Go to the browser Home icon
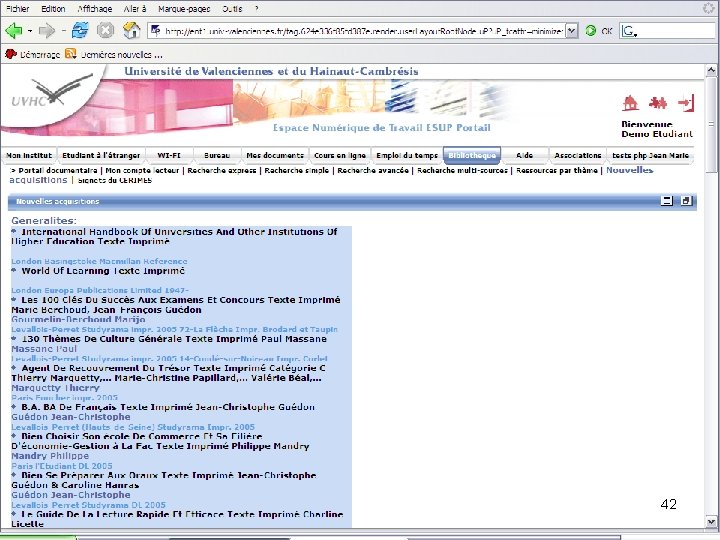 (x=132, y=31)
